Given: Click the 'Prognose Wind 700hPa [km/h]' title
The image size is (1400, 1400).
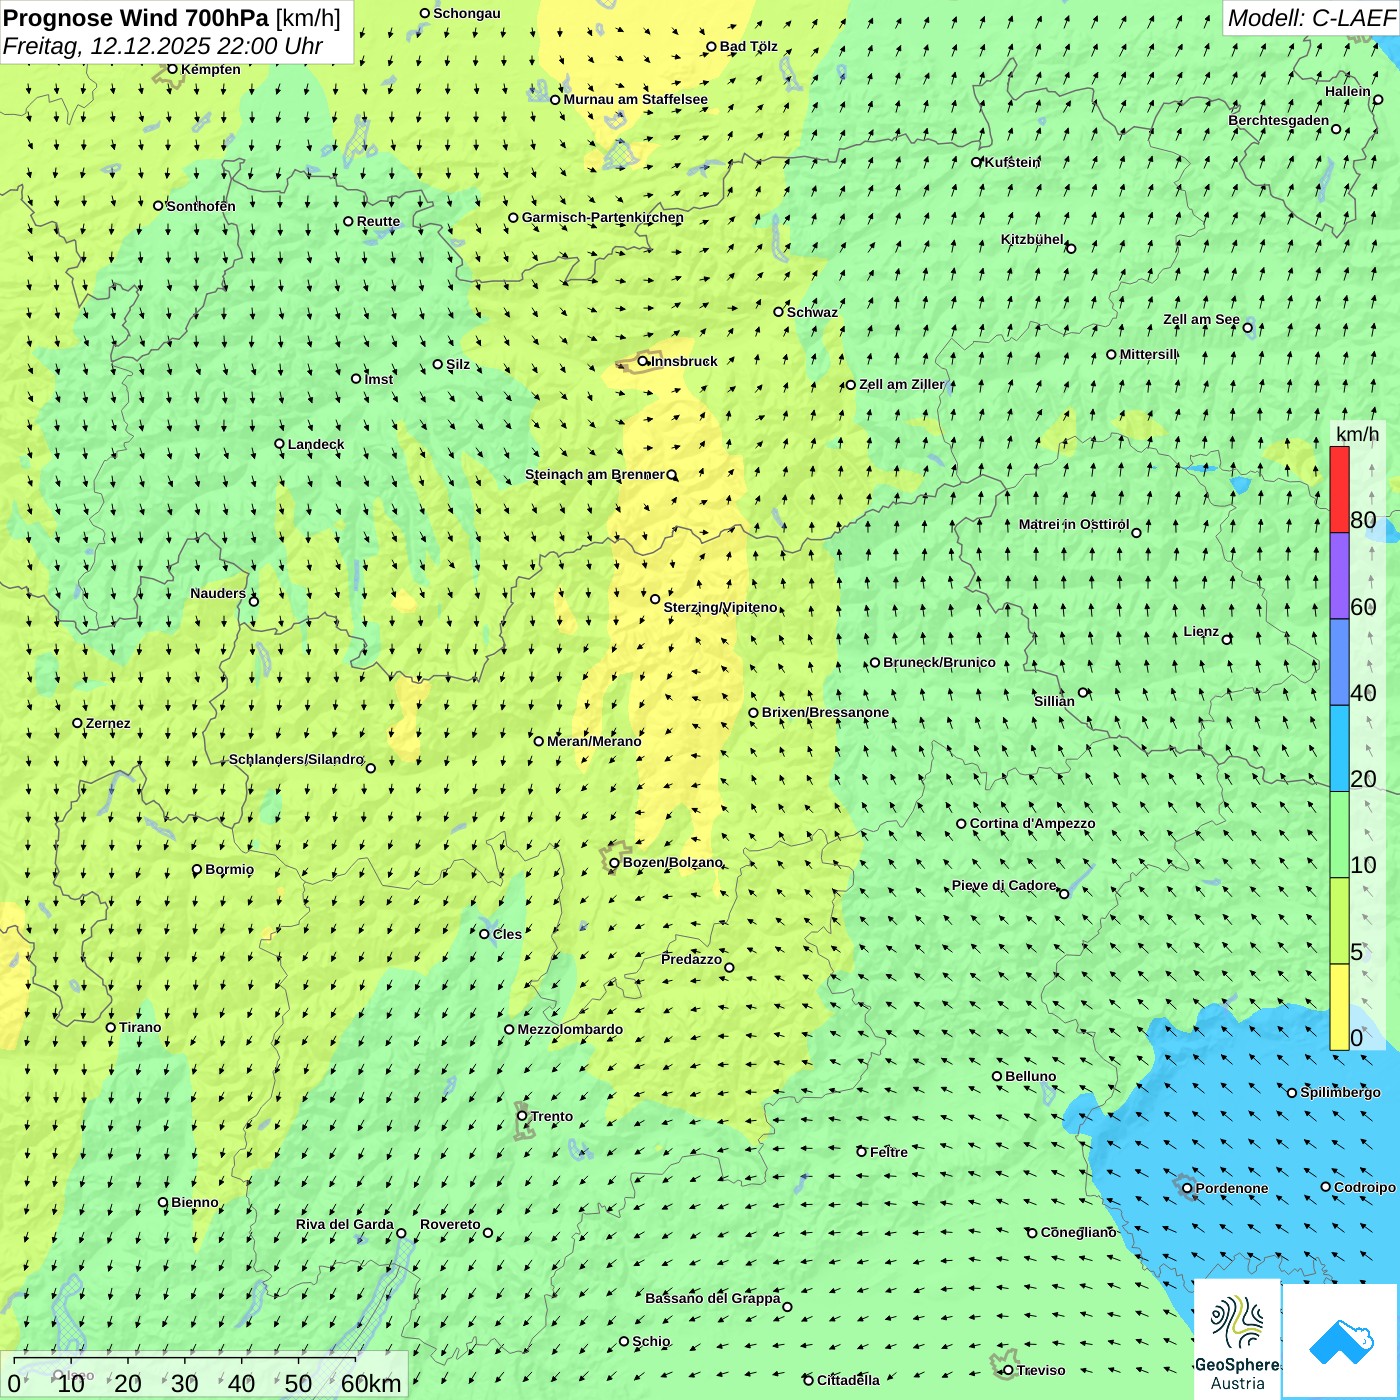Looking at the screenshot, I should 172,18.
